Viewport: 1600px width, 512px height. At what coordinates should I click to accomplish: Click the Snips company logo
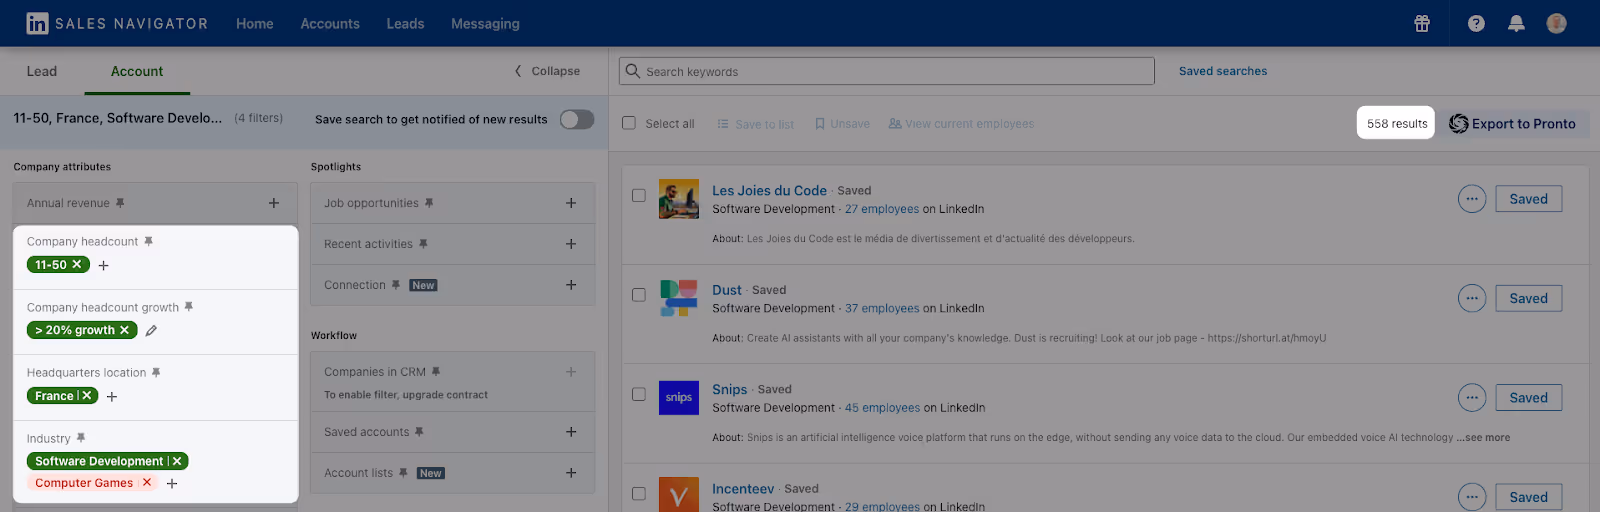(679, 398)
